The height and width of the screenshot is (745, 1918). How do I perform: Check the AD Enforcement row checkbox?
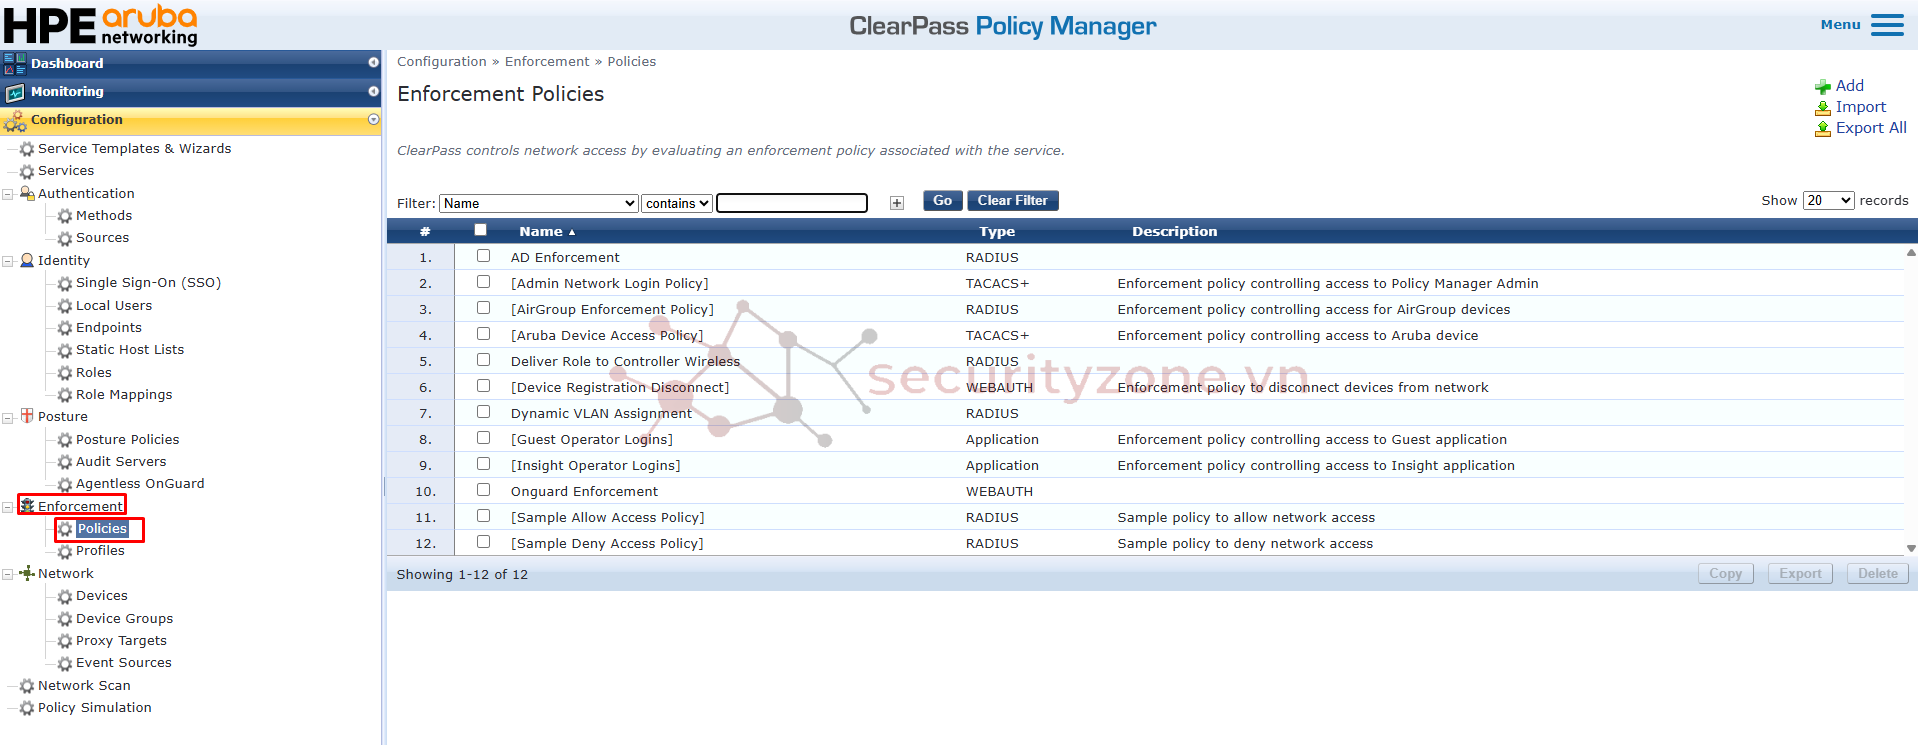484,256
